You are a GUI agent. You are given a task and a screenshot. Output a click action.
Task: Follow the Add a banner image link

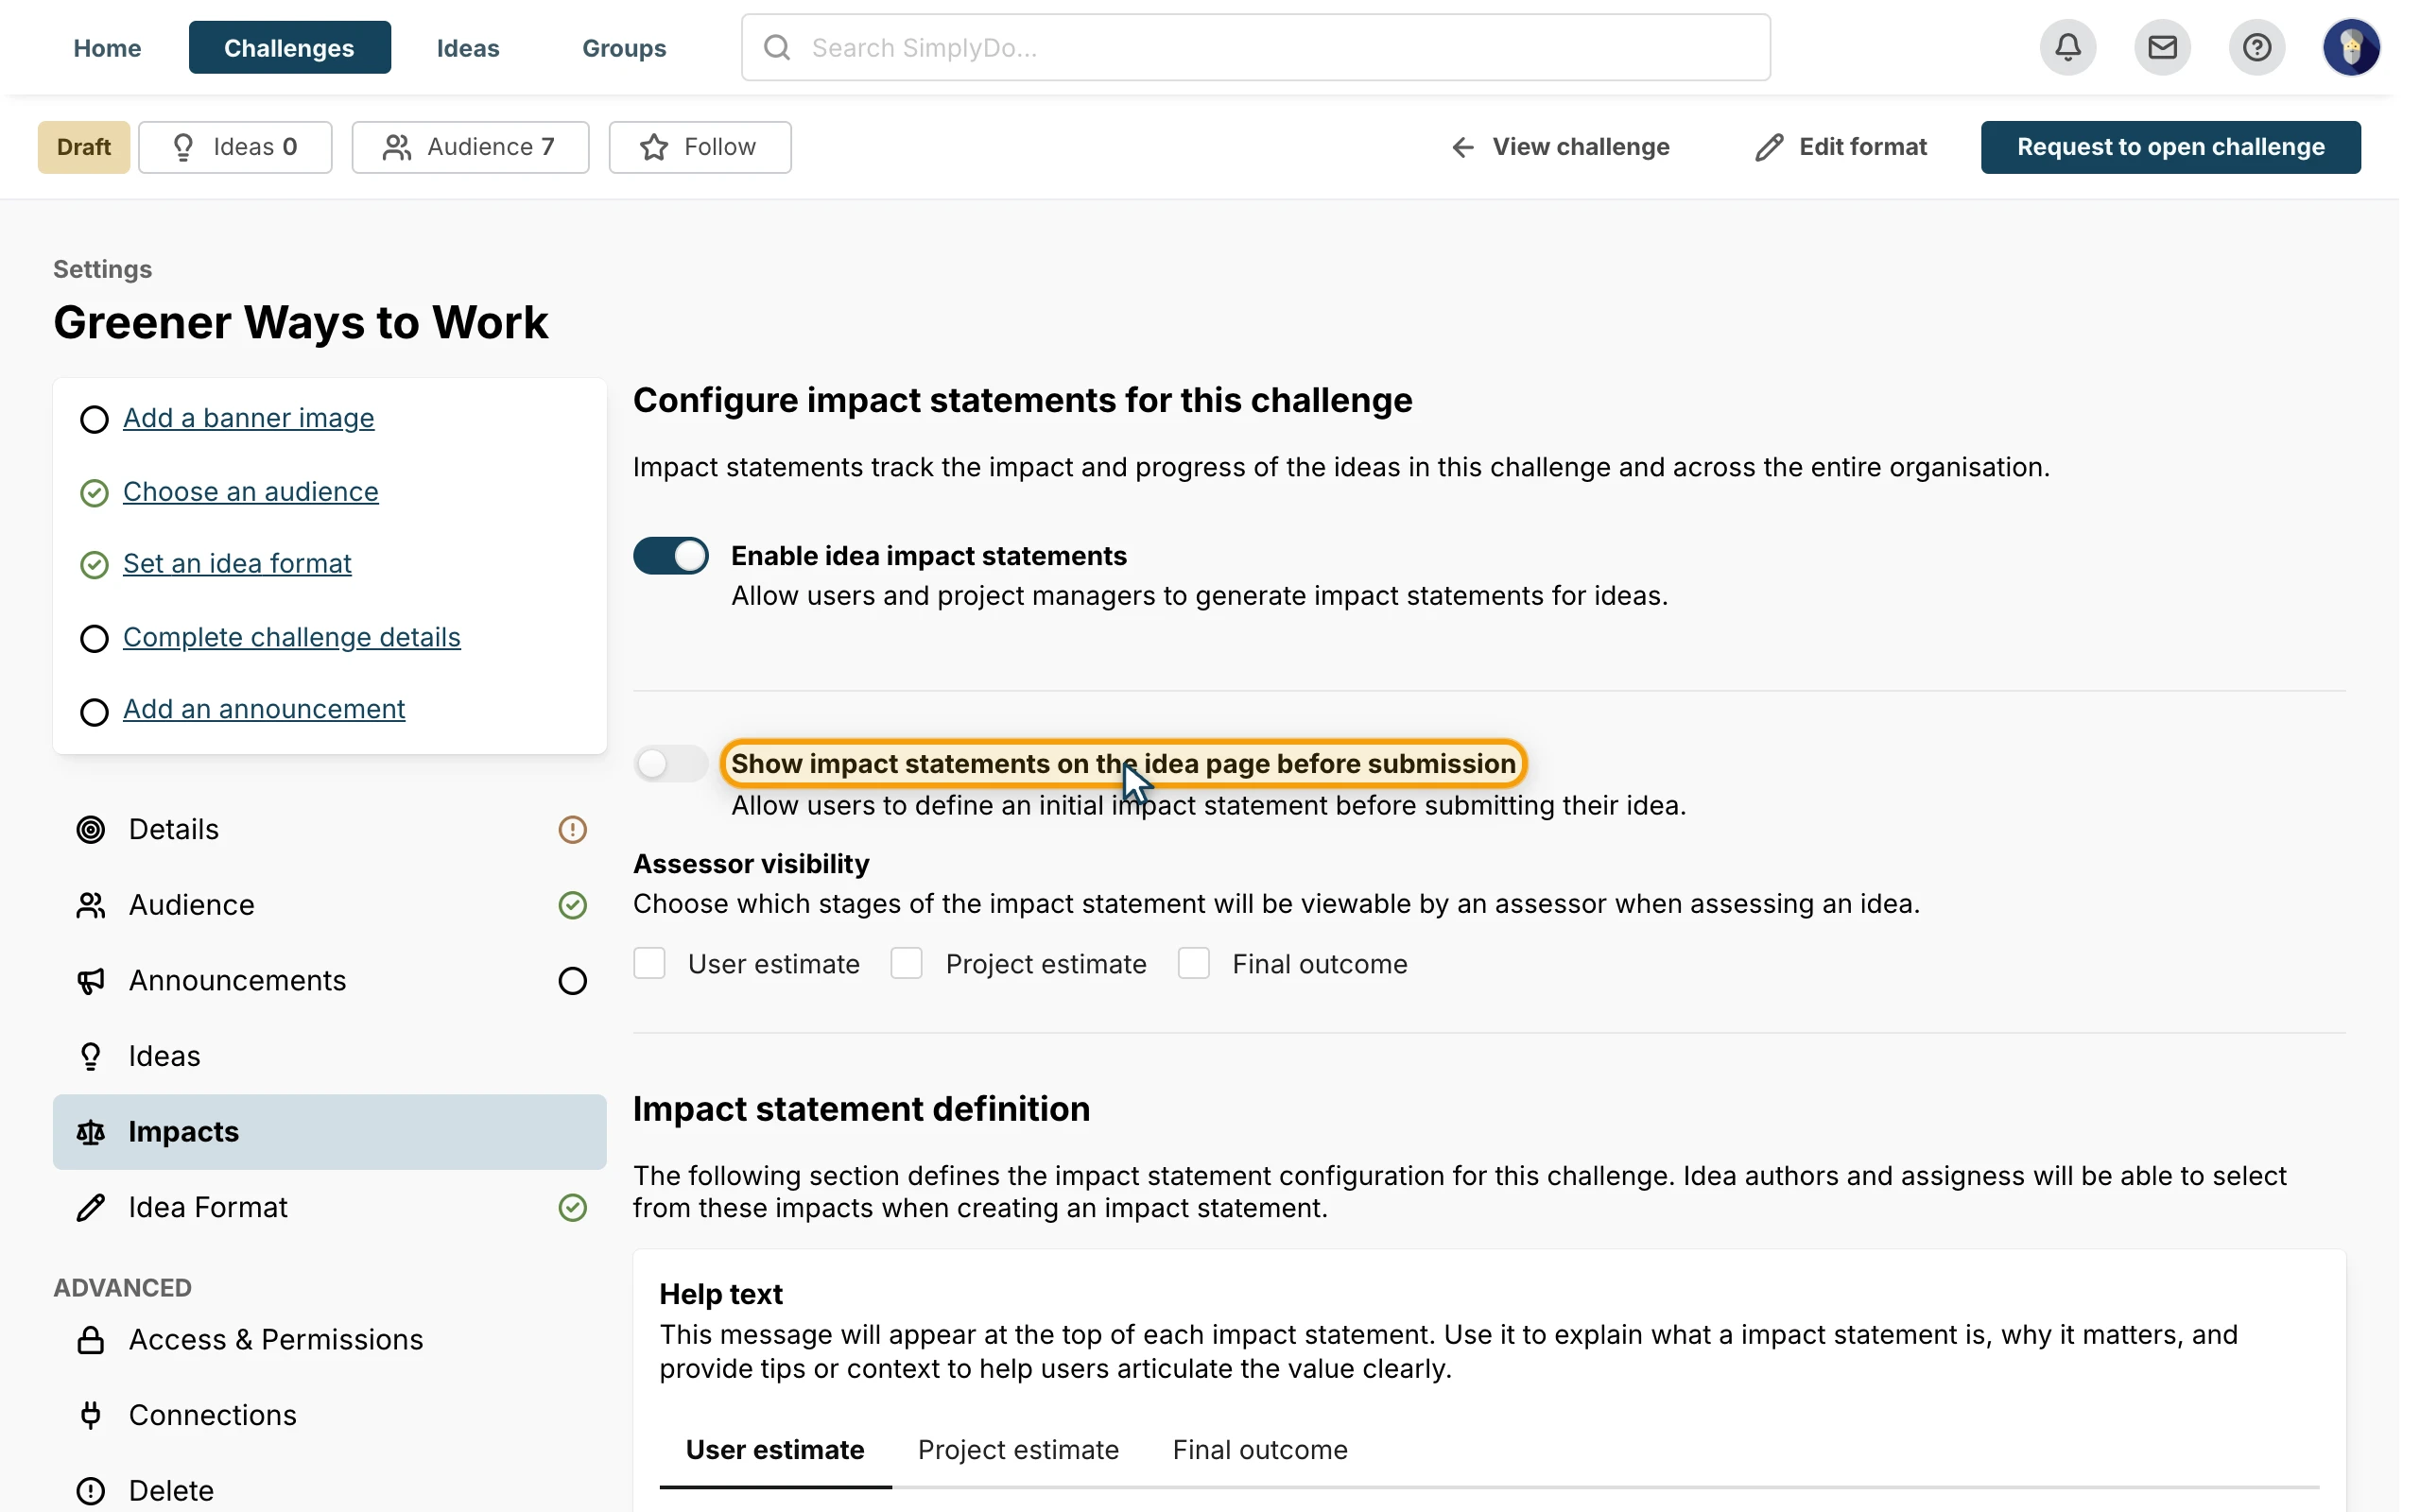[x=249, y=418]
